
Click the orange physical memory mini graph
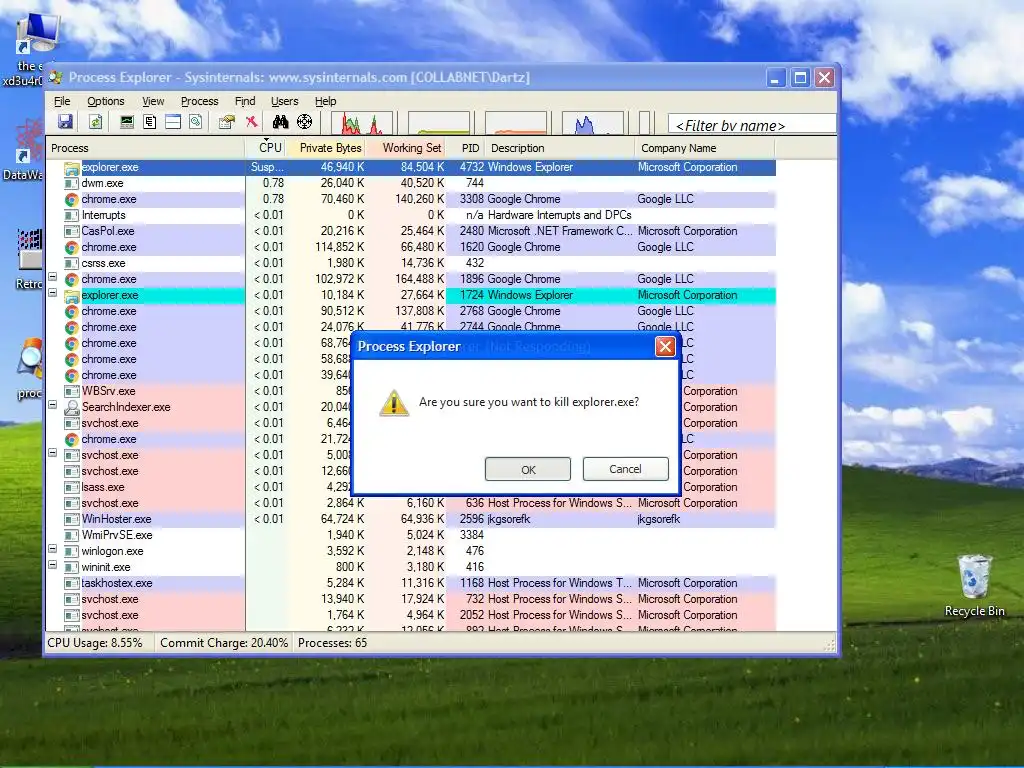tap(515, 123)
